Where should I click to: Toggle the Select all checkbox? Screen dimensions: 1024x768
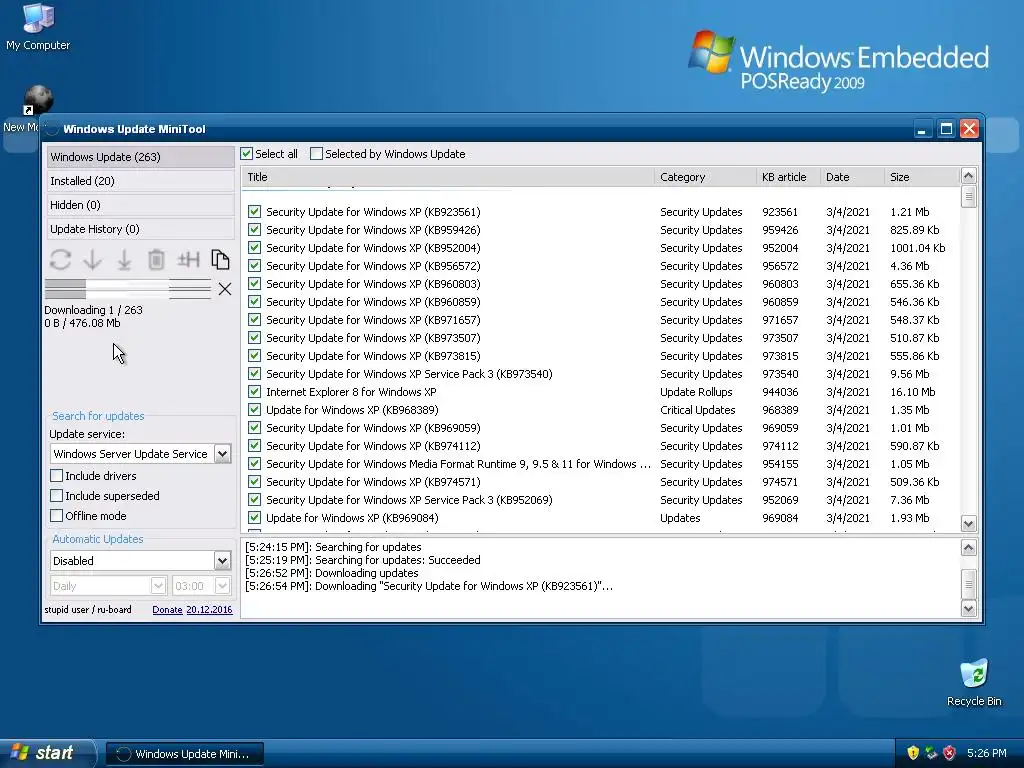click(246, 154)
